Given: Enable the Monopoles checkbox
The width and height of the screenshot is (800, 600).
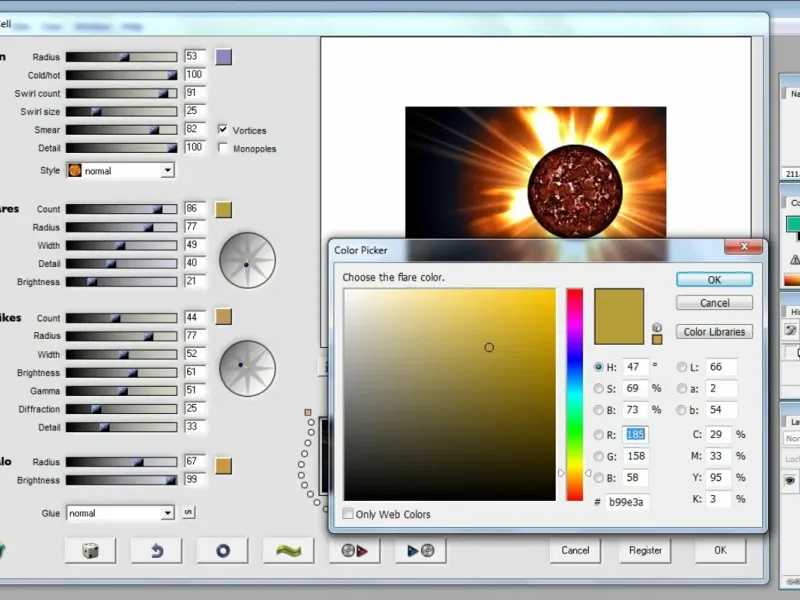Looking at the screenshot, I should tap(223, 148).
